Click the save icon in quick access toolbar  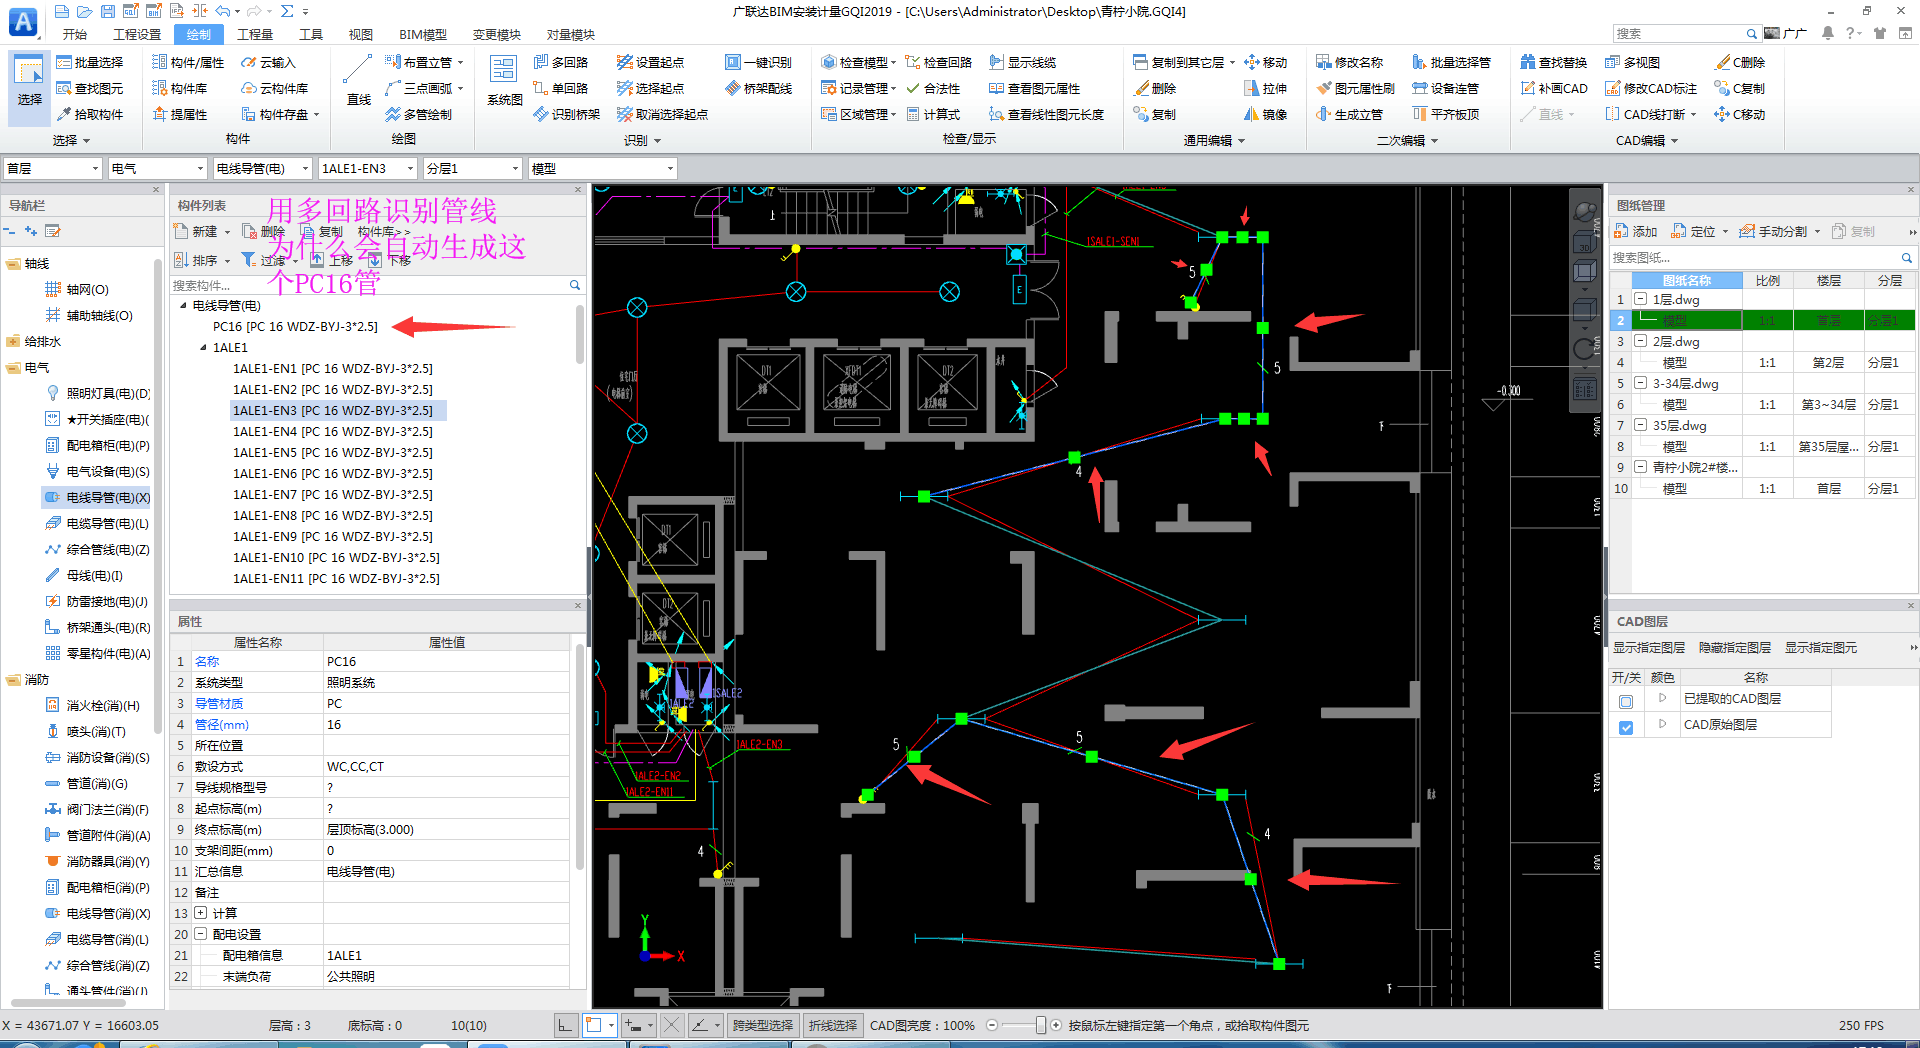click(108, 11)
